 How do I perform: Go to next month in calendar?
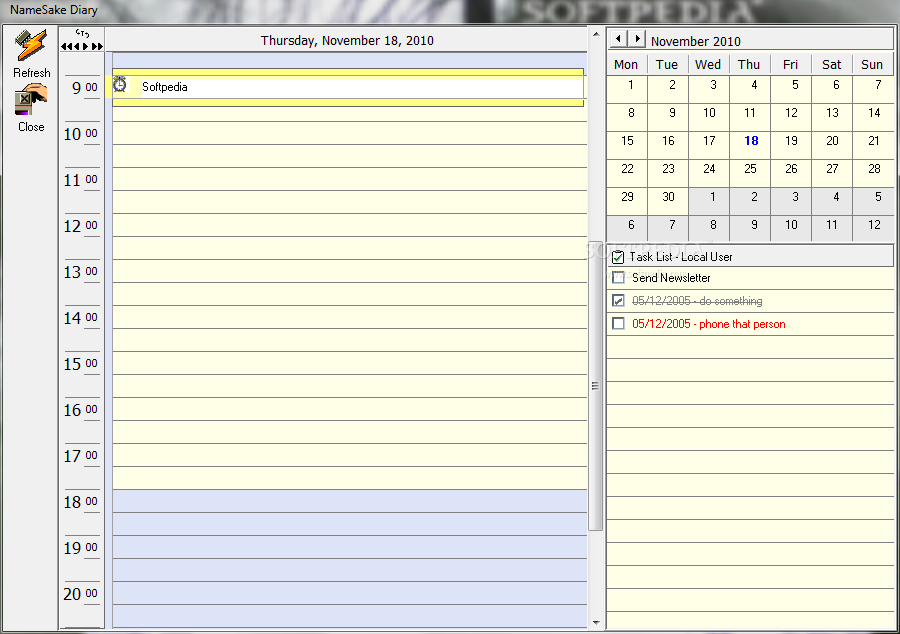click(x=637, y=39)
